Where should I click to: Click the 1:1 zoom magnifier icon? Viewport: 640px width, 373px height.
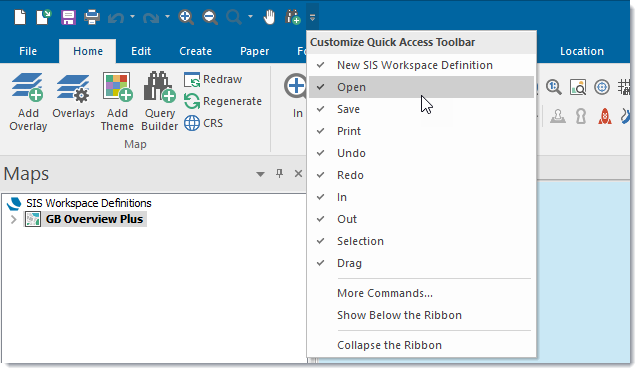(x=553, y=87)
